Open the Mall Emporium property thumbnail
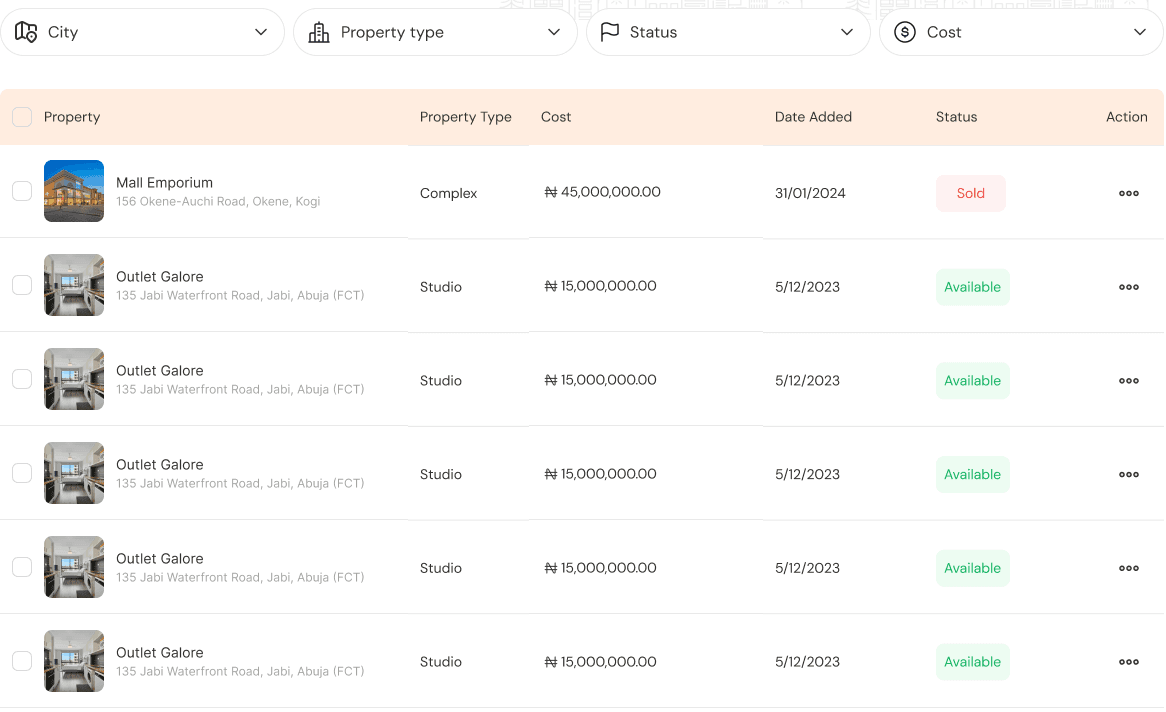1166x712 pixels. pyautogui.click(x=74, y=191)
